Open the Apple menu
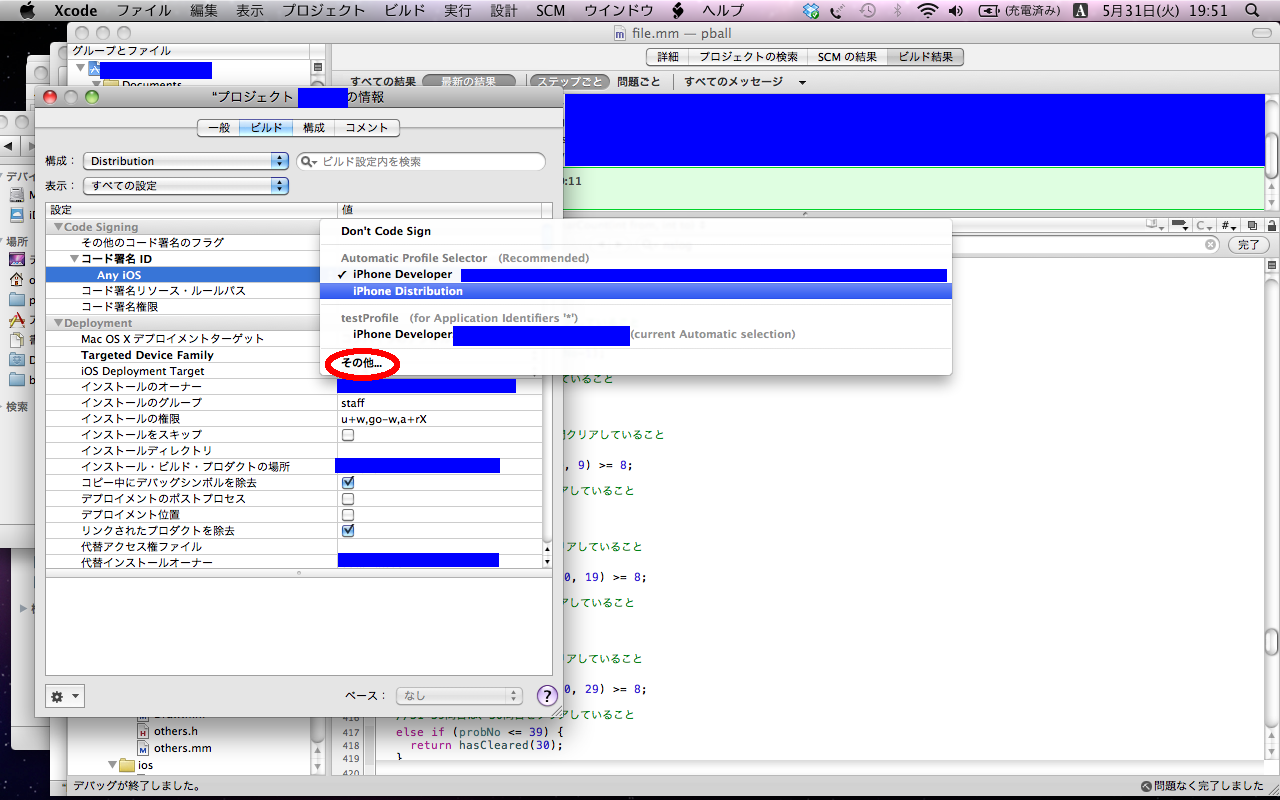Image resolution: width=1280 pixels, height=800 pixels. [x=27, y=11]
